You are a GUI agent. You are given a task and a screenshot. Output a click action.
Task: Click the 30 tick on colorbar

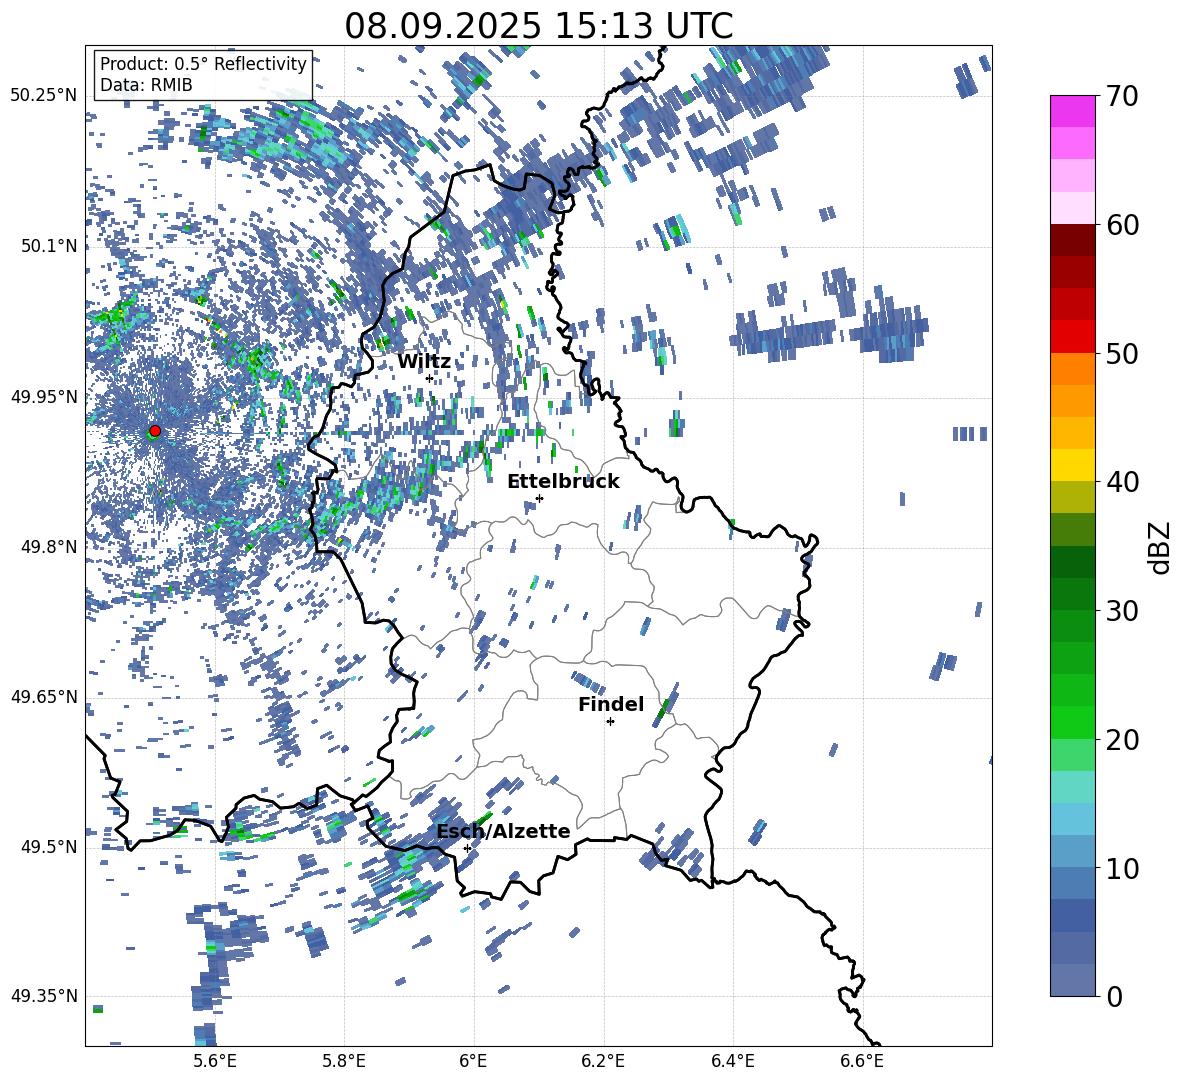click(x=1121, y=610)
